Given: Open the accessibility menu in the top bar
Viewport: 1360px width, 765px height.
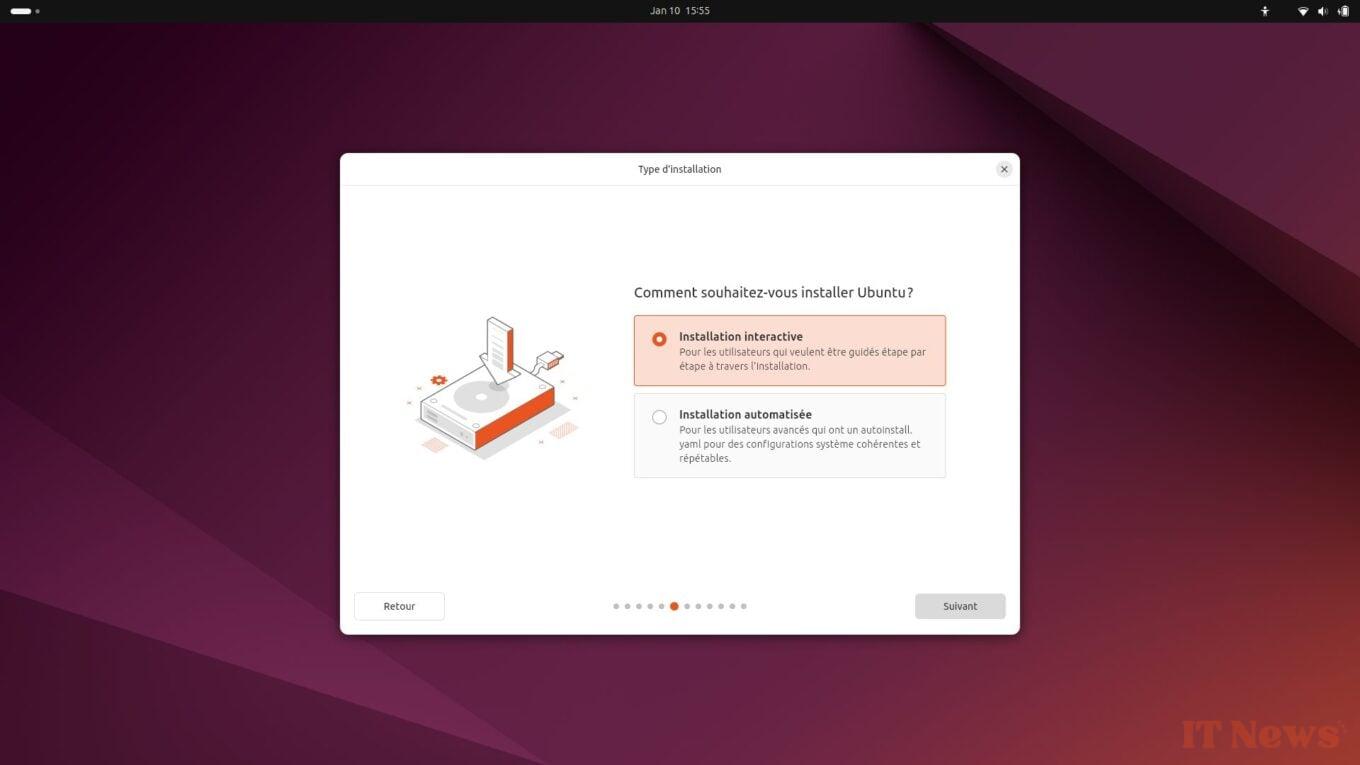Looking at the screenshot, I should [x=1264, y=11].
